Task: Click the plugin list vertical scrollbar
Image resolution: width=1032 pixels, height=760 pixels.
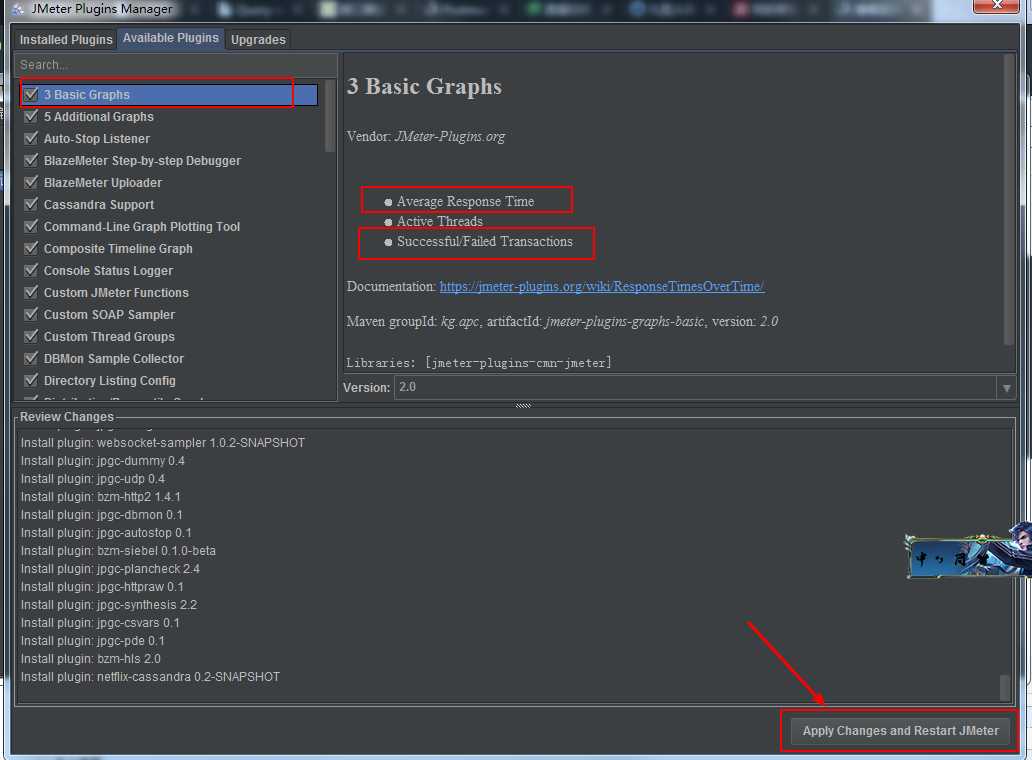Action: pos(330,117)
